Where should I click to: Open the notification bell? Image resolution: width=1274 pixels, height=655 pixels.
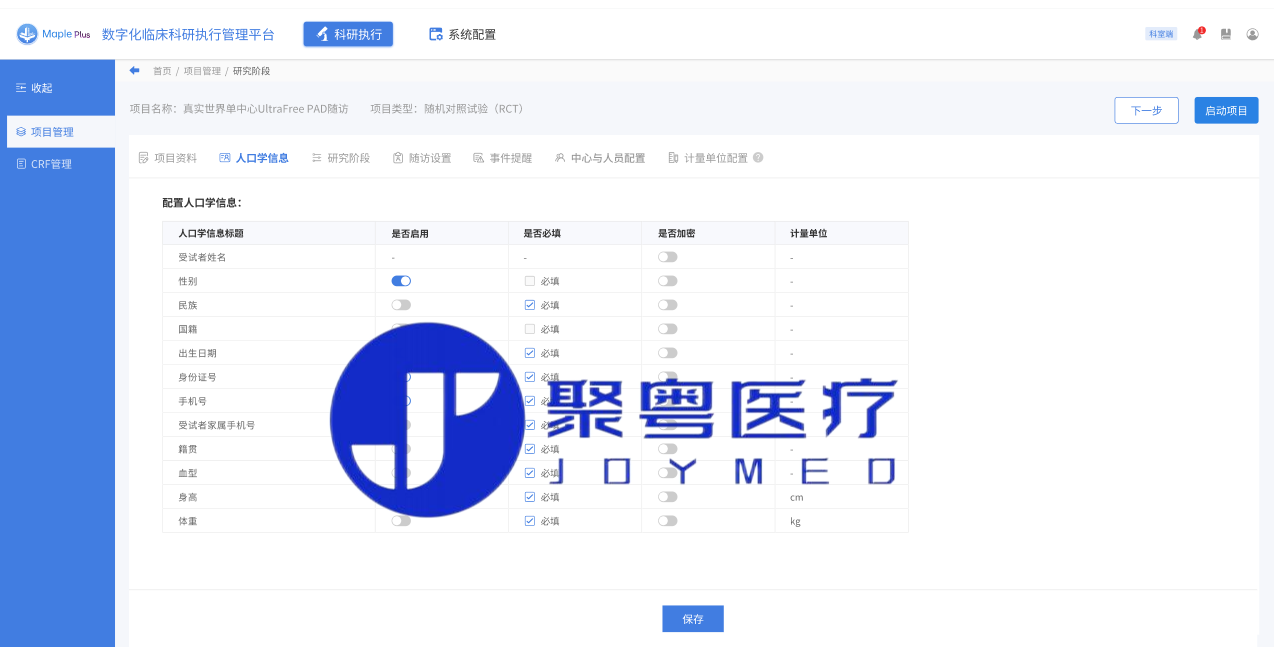1197,34
